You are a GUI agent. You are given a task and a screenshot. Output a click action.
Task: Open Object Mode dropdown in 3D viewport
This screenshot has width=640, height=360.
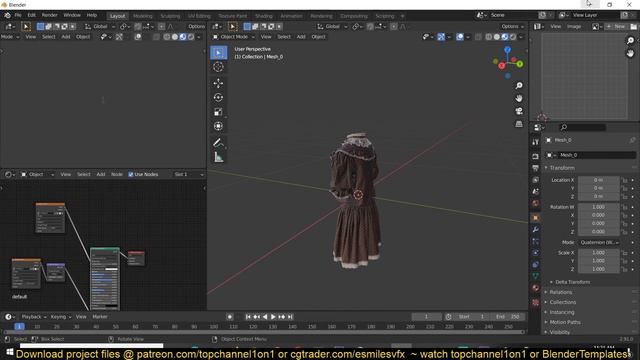pyautogui.click(x=234, y=37)
